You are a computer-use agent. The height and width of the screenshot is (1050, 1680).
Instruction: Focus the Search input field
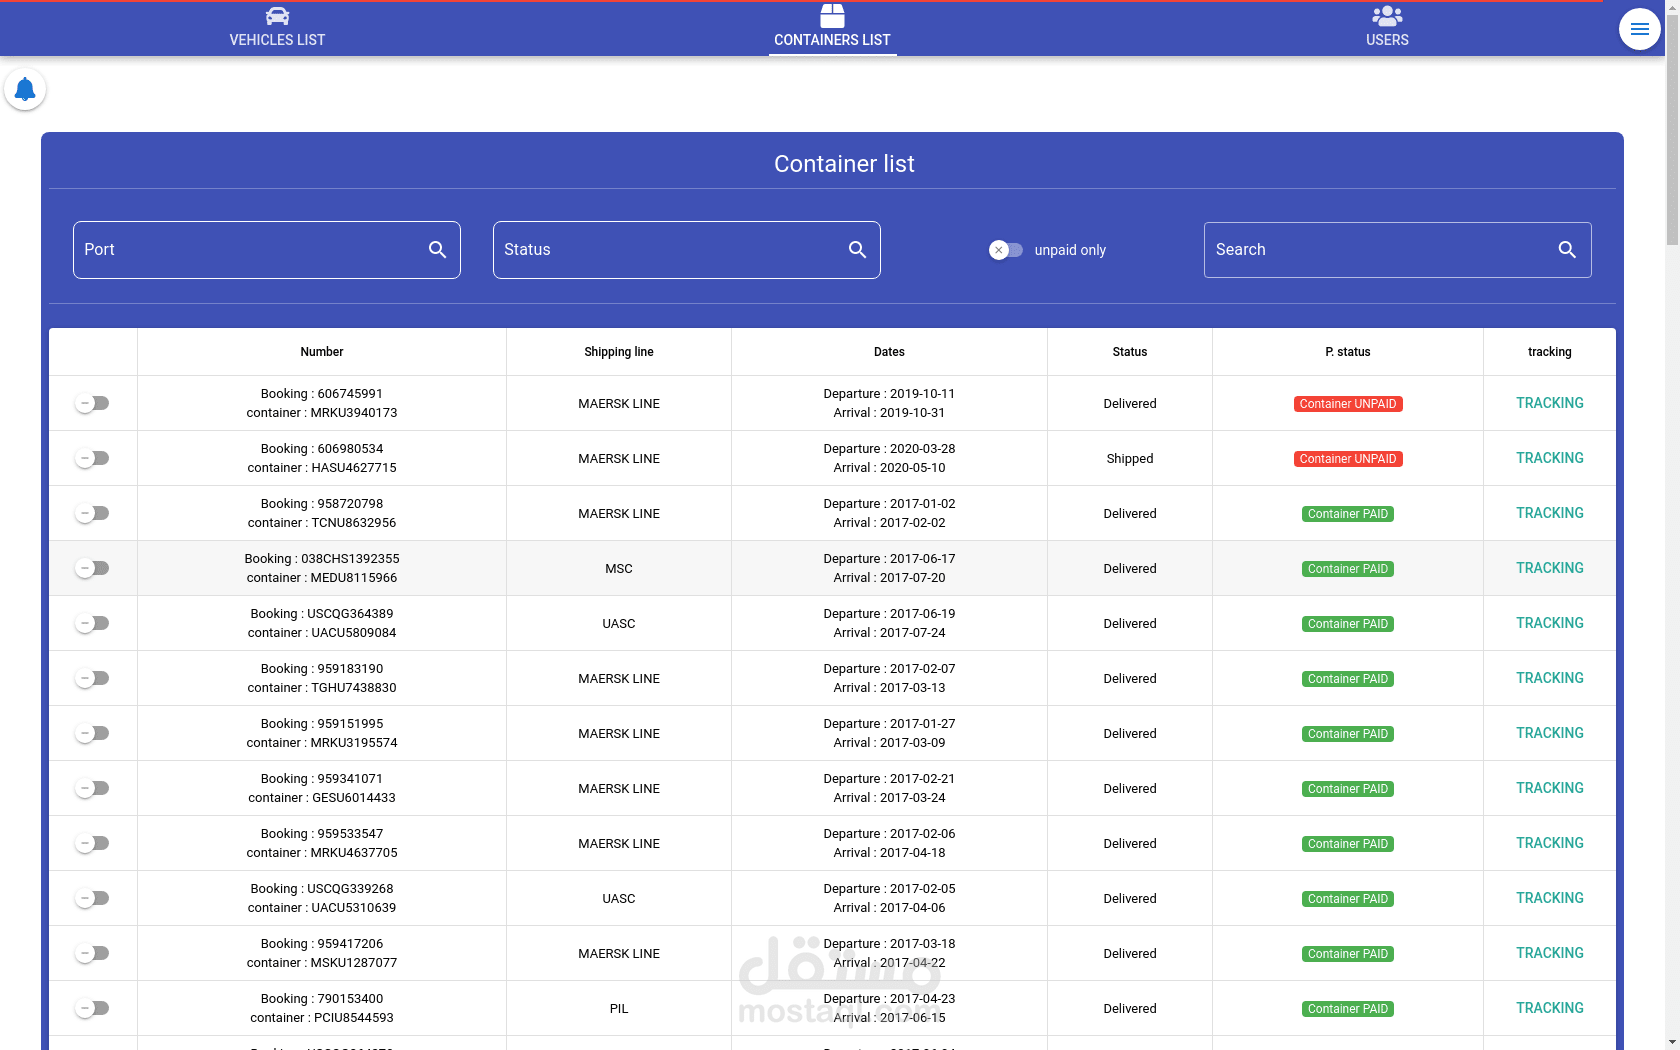point(1398,250)
